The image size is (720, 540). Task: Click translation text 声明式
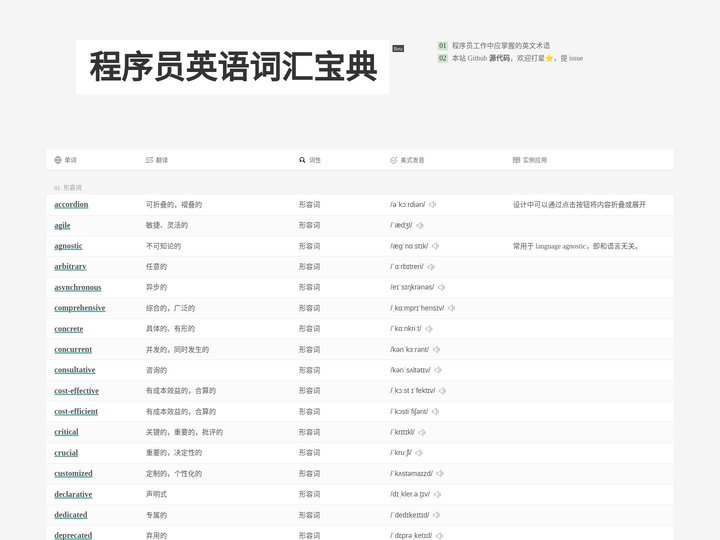157,495
